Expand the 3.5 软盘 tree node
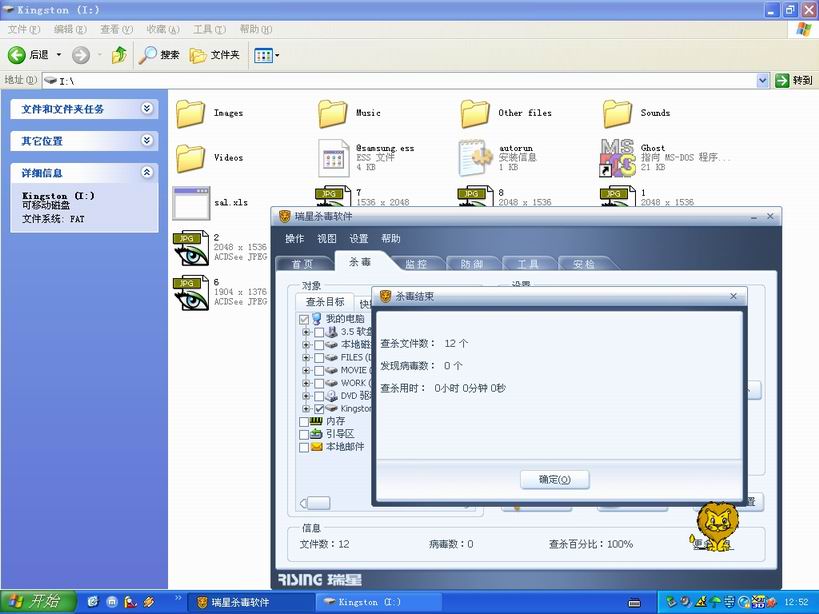 (x=306, y=332)
